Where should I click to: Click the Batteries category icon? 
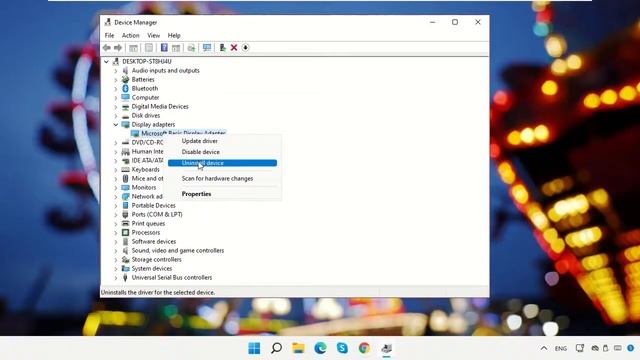(125, 80)
